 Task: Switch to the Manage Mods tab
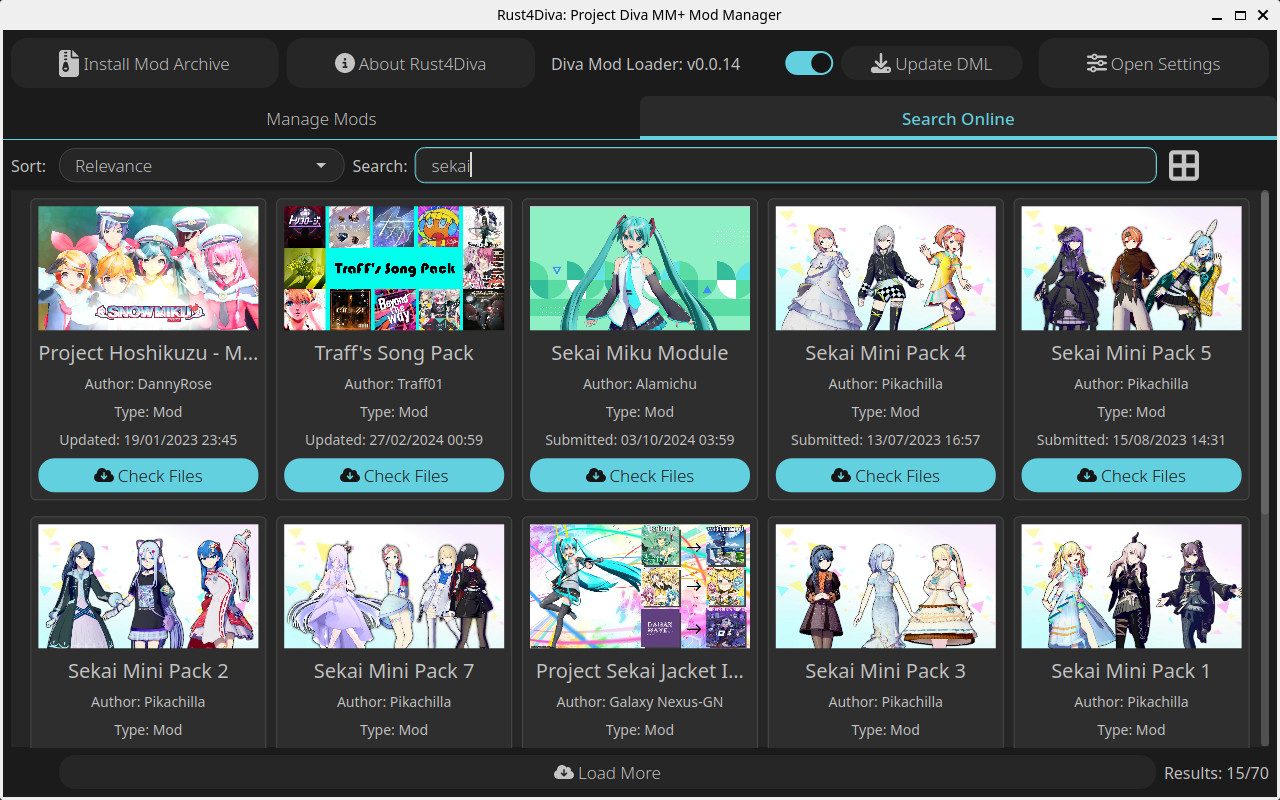click(321, 118)
